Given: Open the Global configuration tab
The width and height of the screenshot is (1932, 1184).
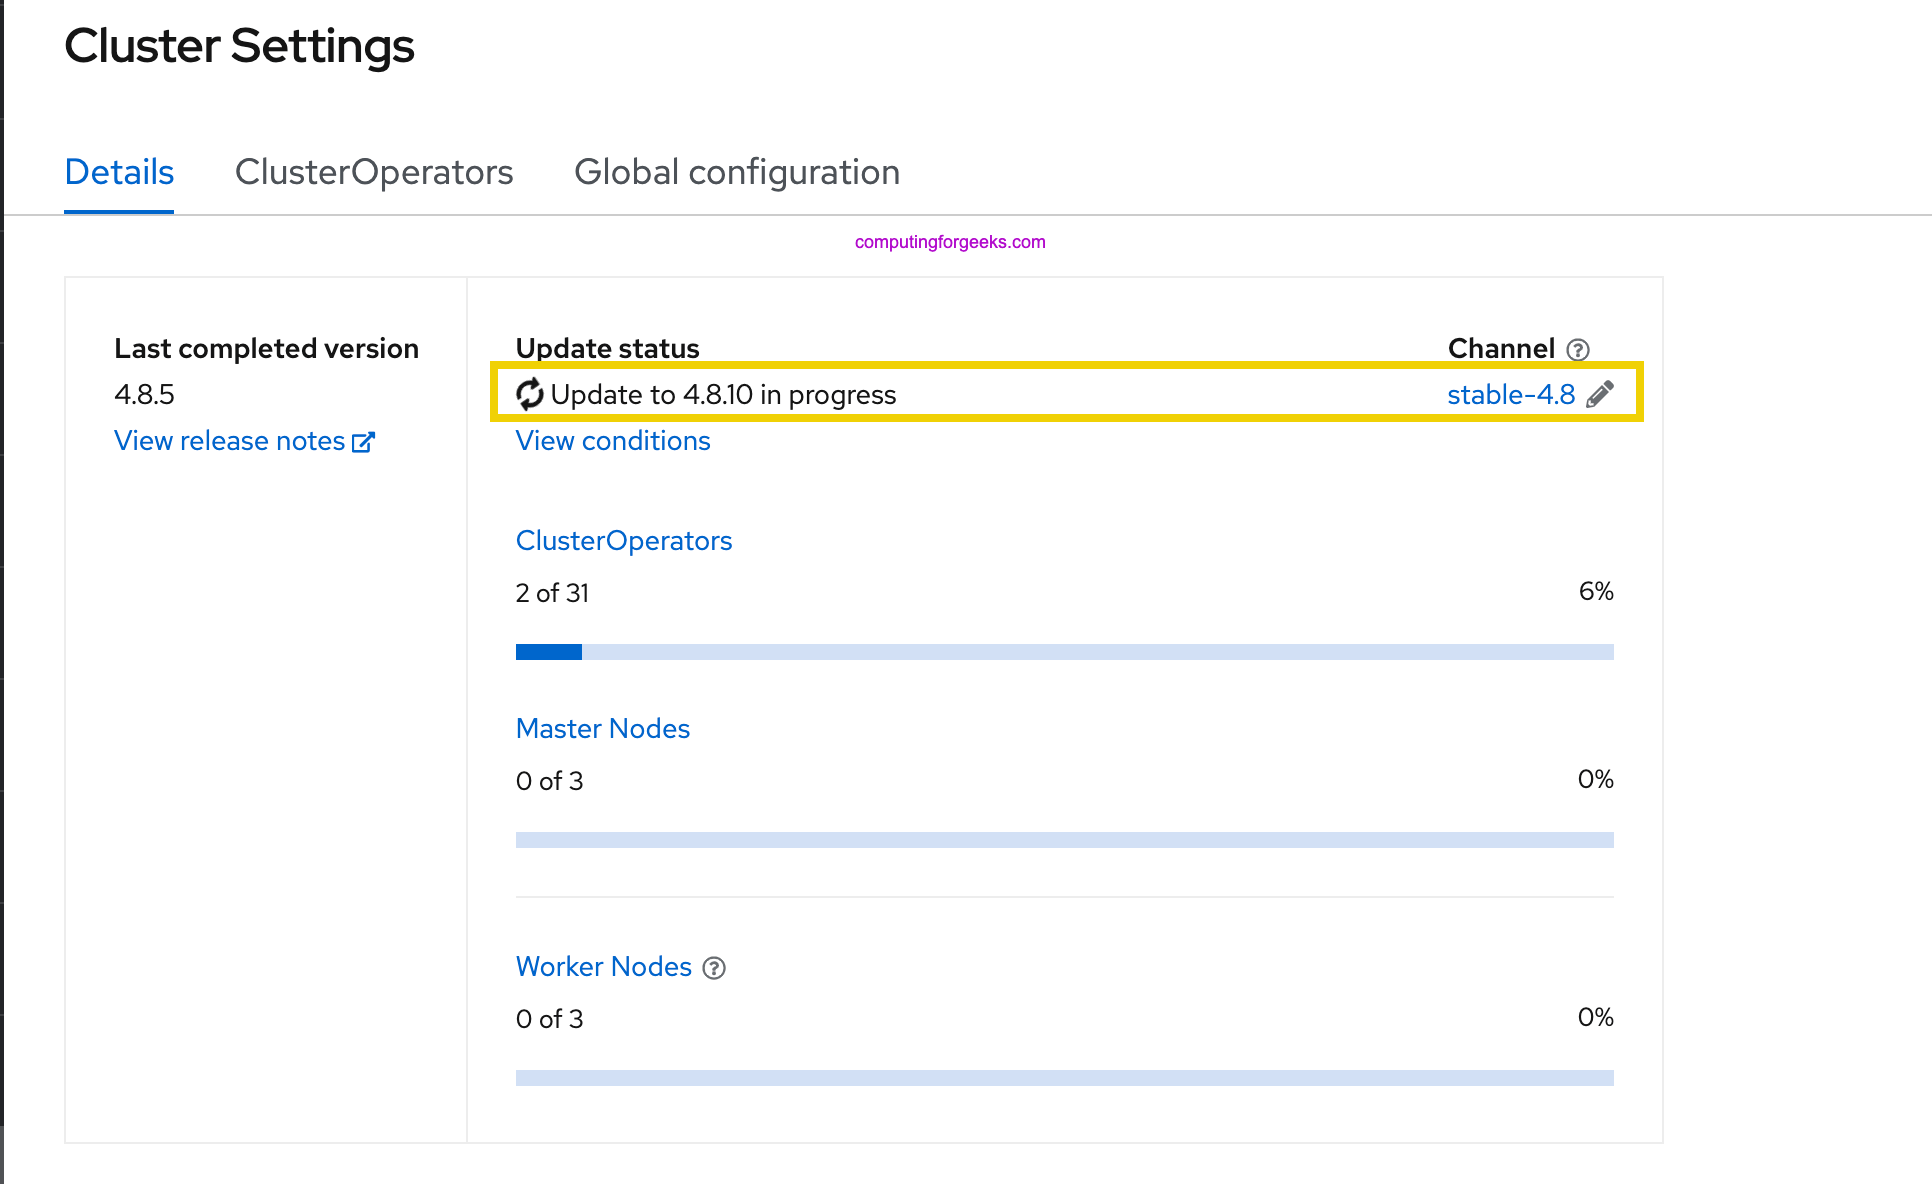Looking at the screenshot, I should tap(737, 172).
